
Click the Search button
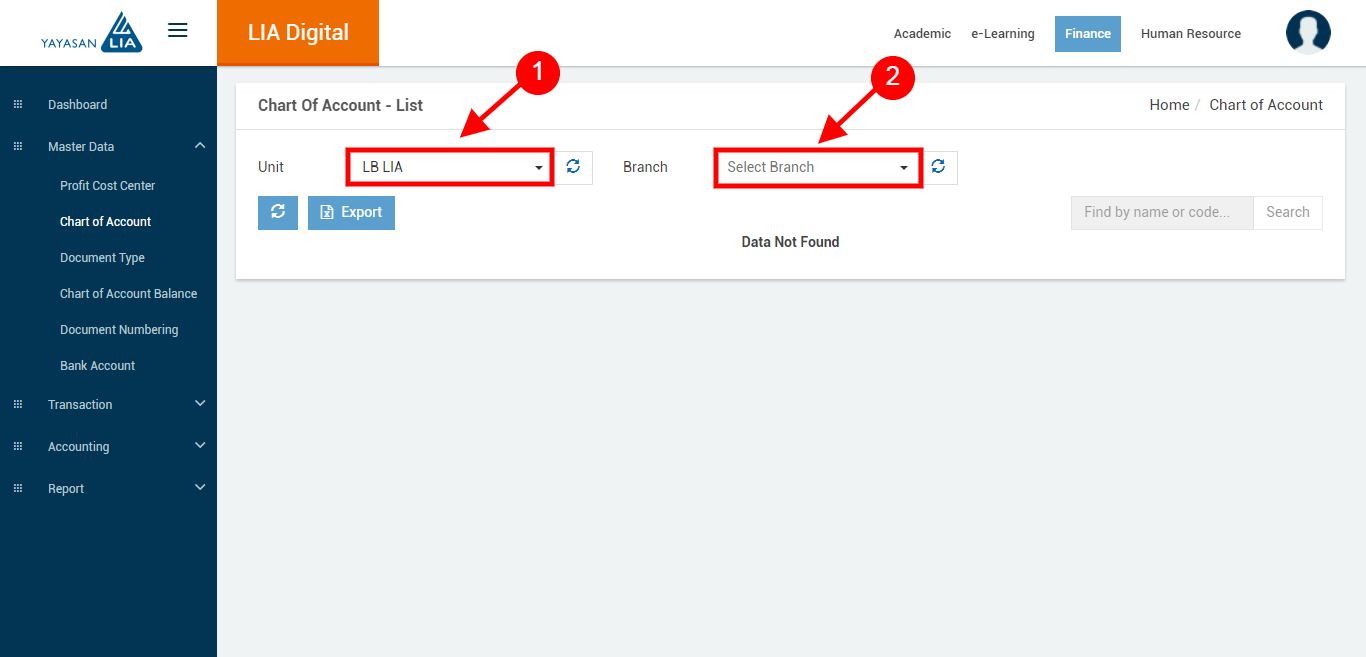(1287, 213)
